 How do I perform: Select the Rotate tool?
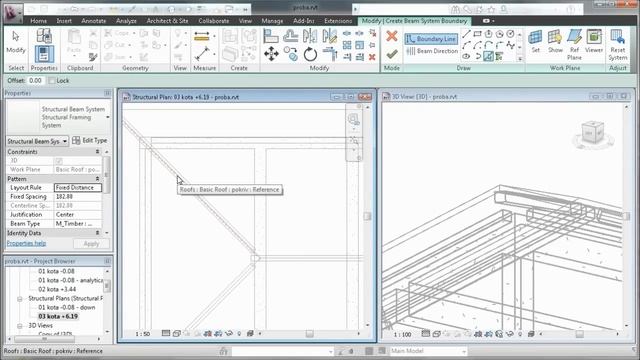tap(310, 53)
